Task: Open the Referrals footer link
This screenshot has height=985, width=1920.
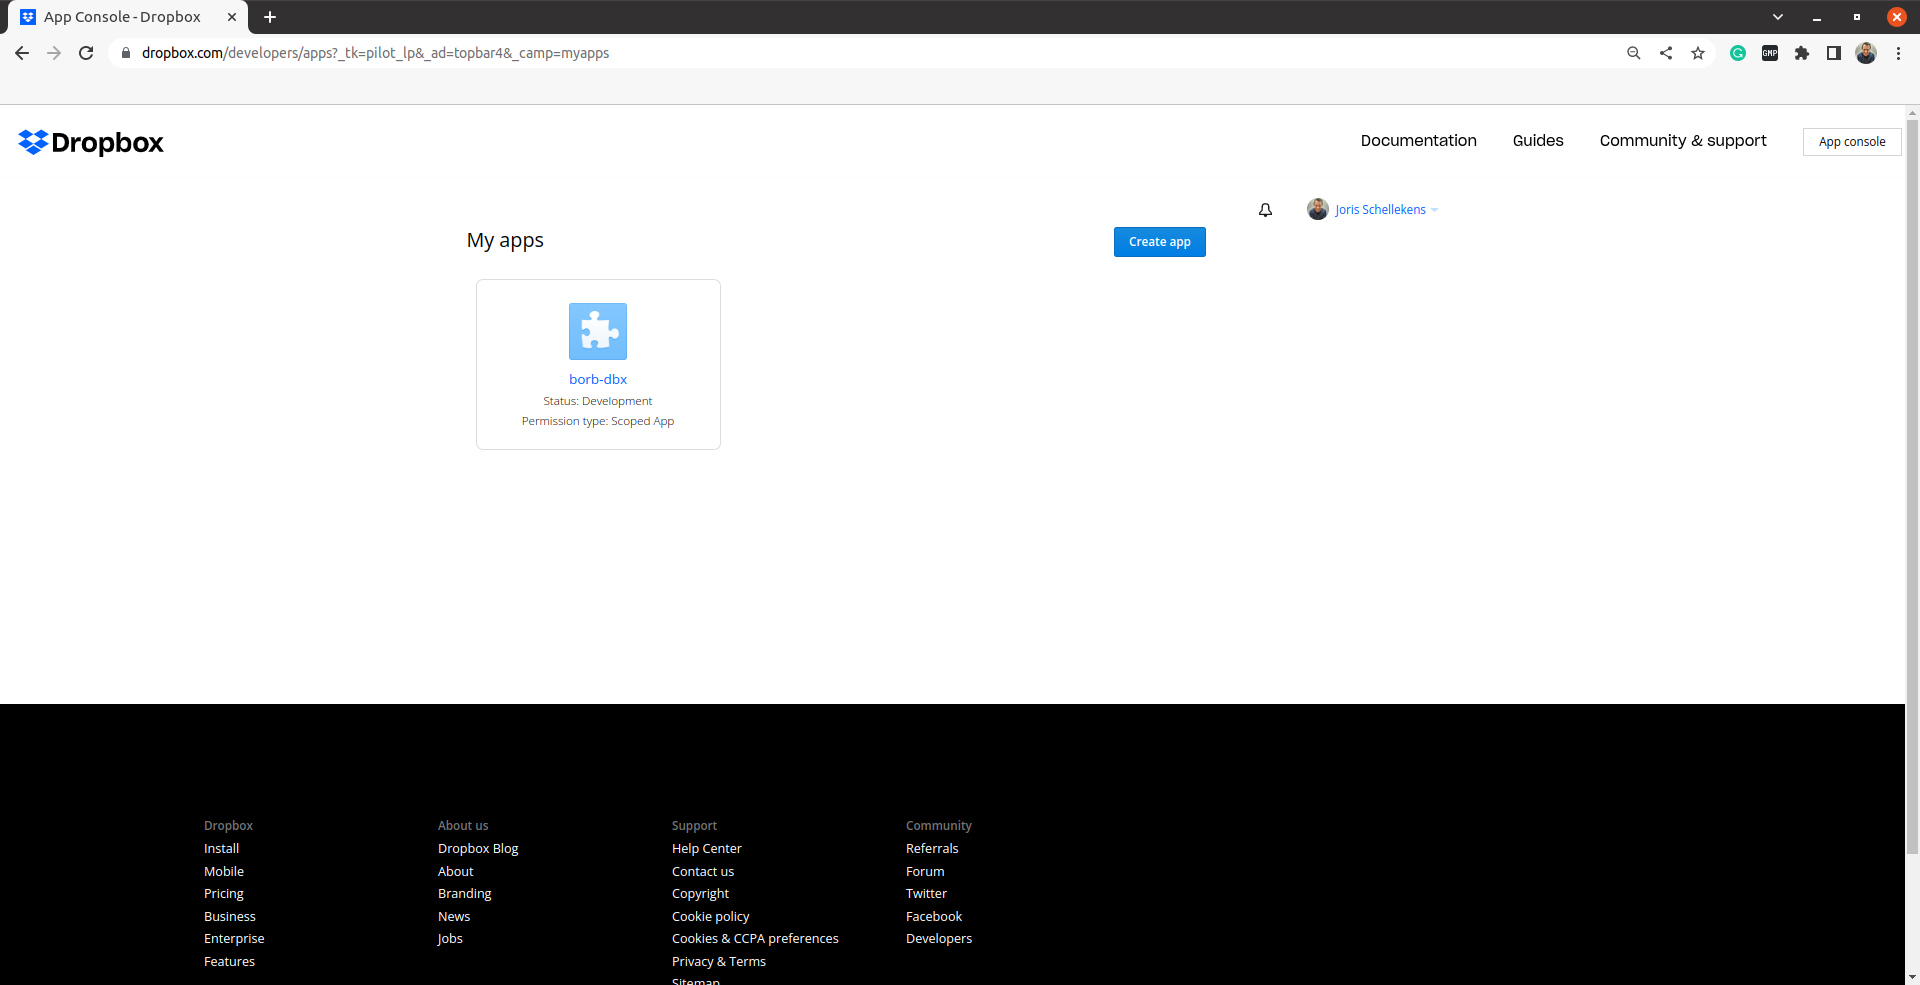Action: click(x=932, y=849)
